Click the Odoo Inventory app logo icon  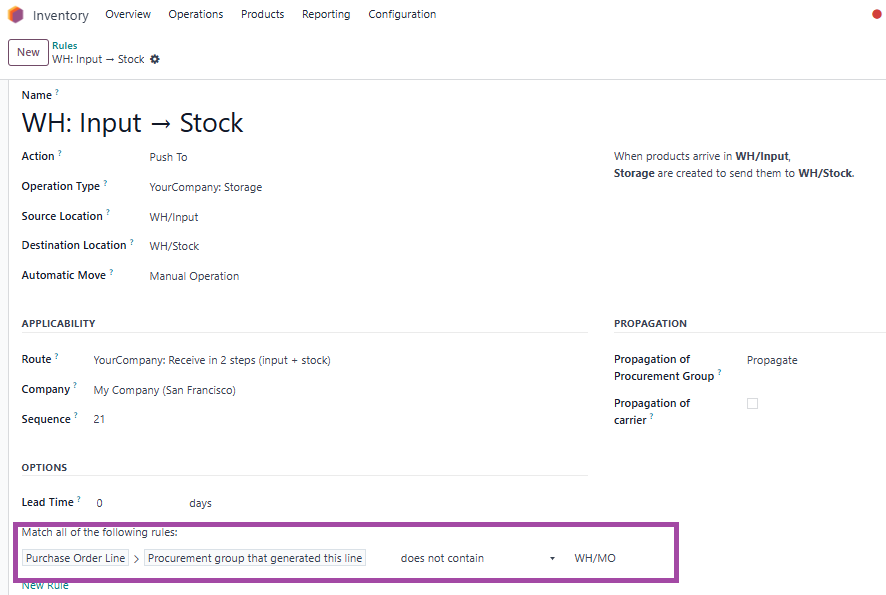point(15,15)
